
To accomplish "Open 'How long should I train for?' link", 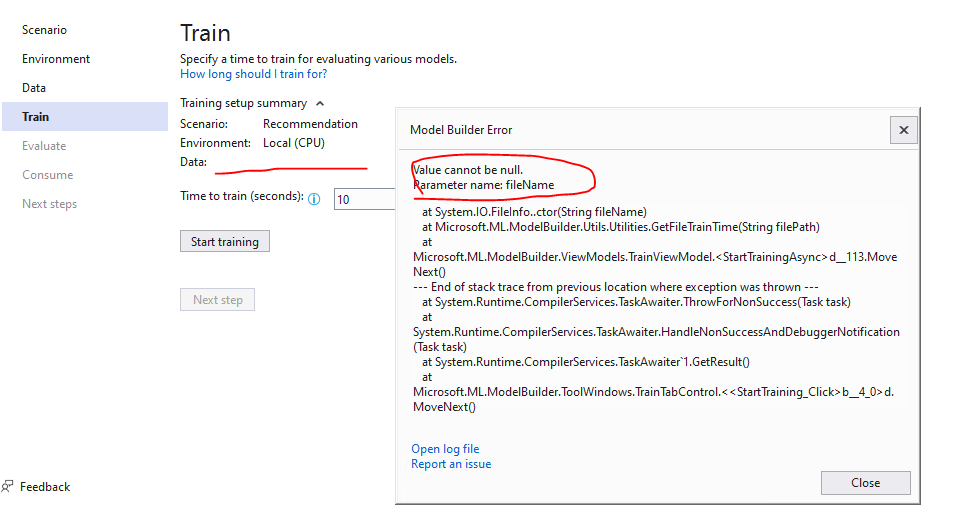I will [253, 74].
